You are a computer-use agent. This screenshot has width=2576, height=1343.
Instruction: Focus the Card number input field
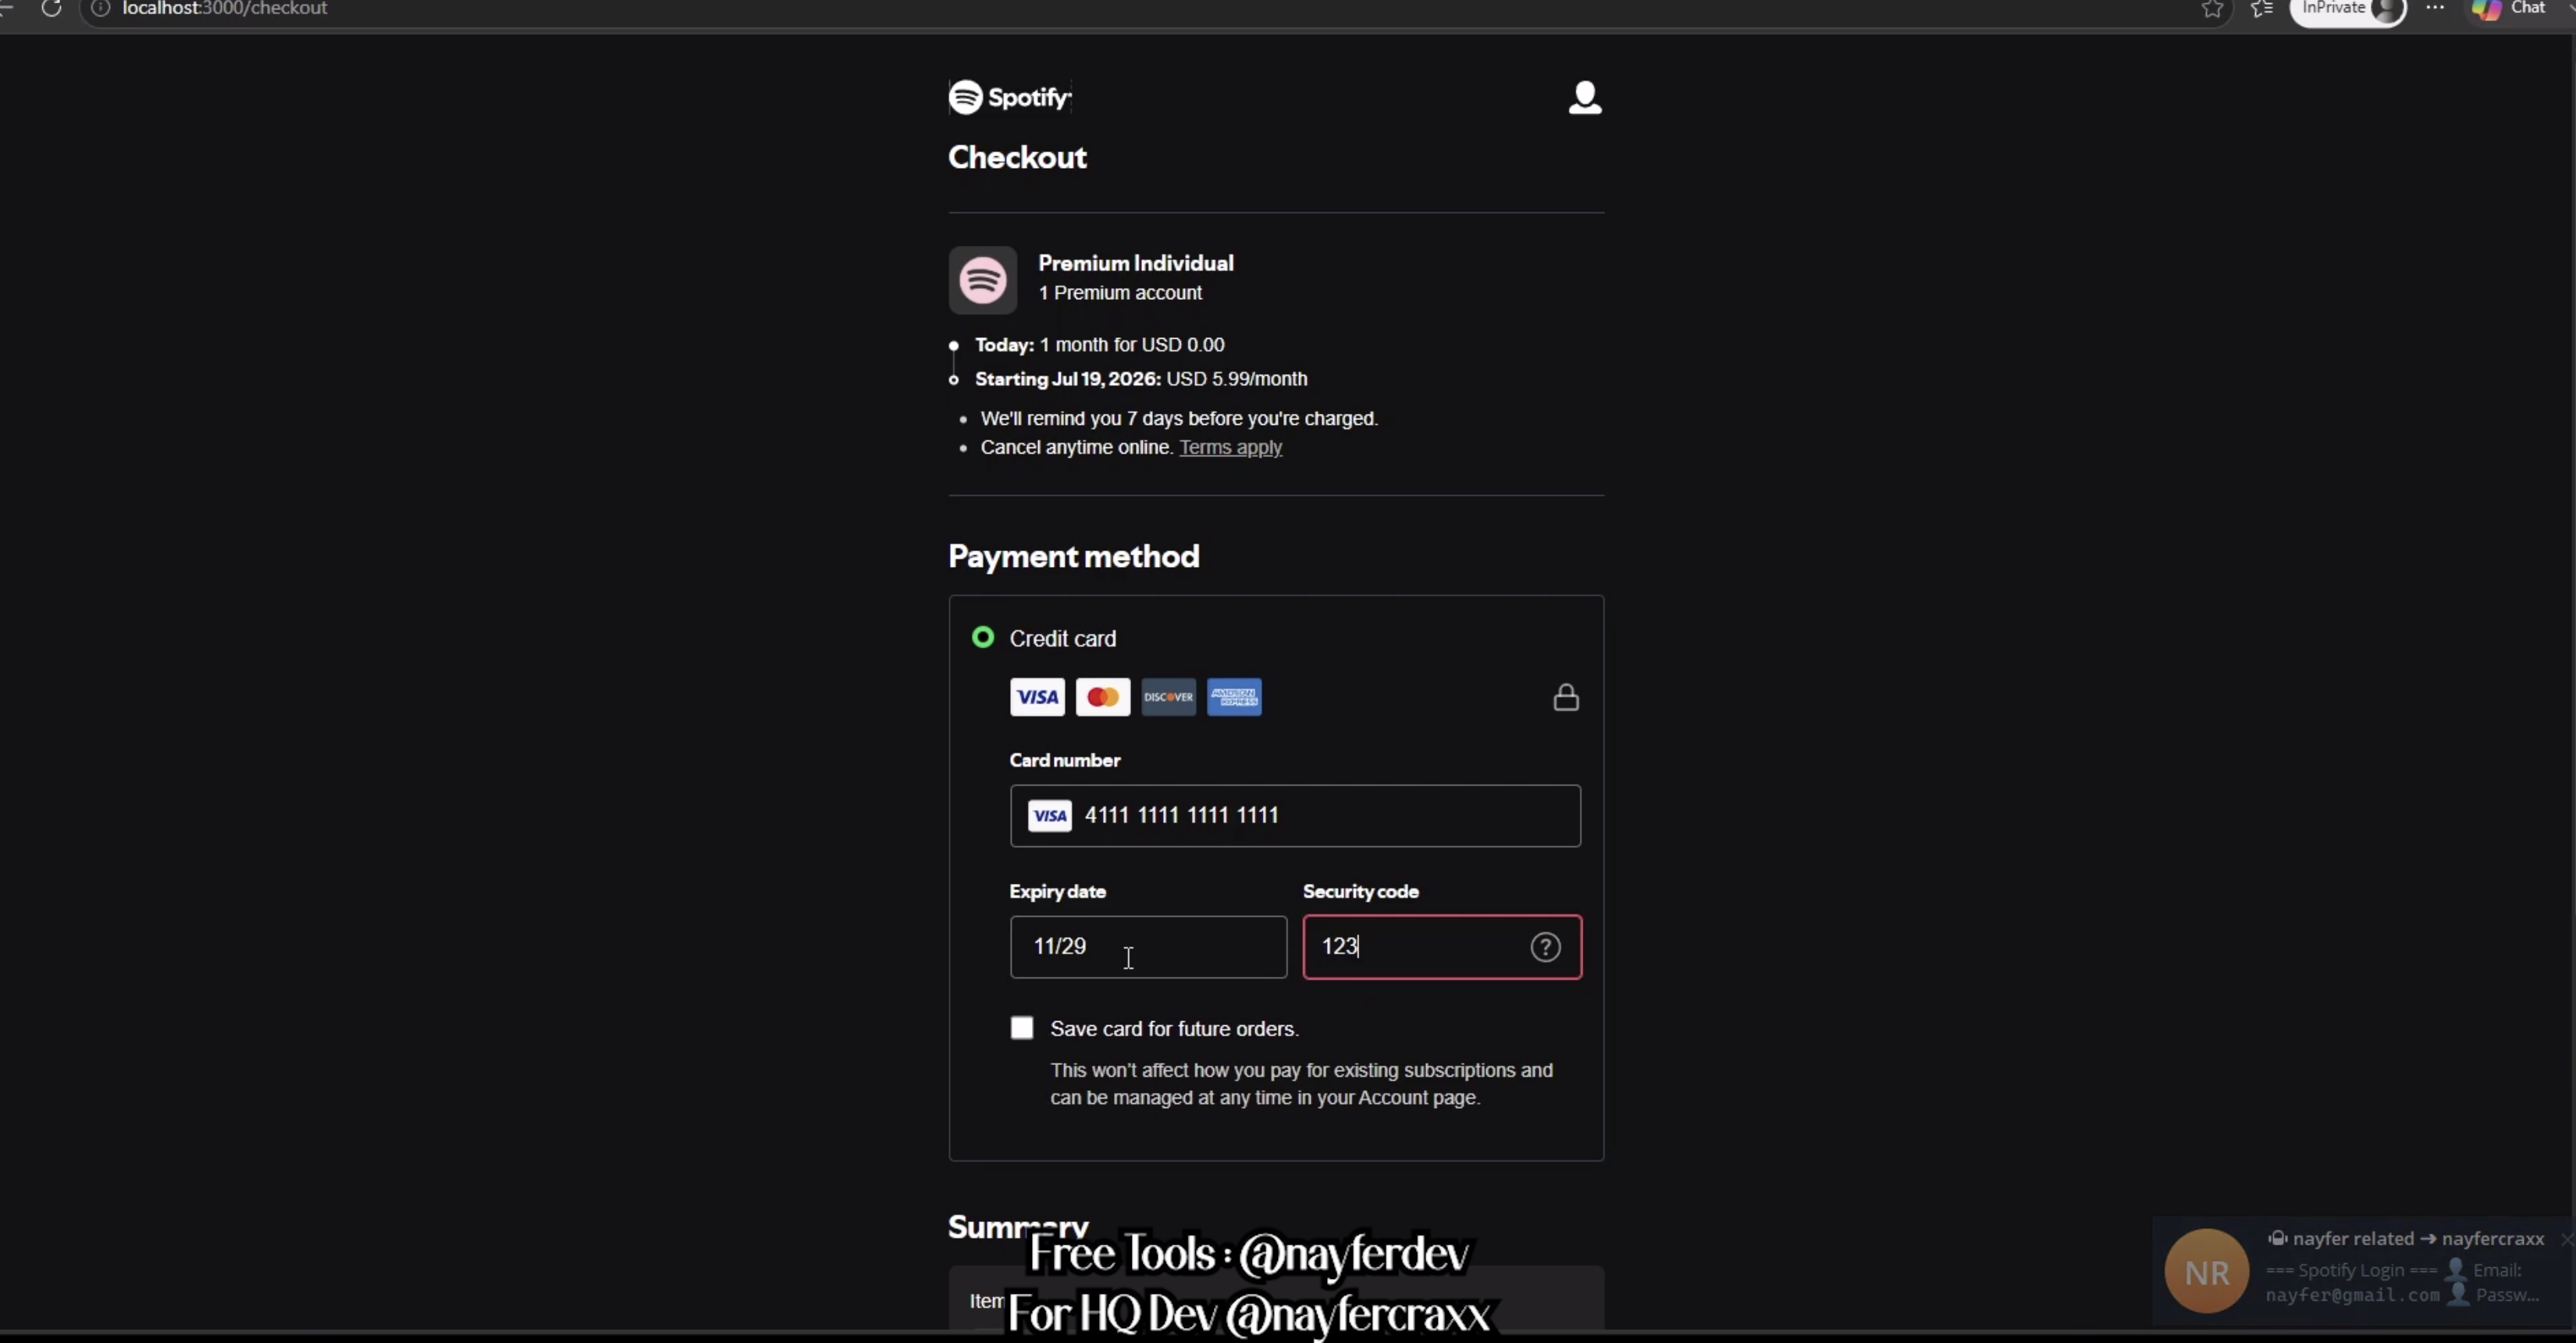(x=1295, y=816)
